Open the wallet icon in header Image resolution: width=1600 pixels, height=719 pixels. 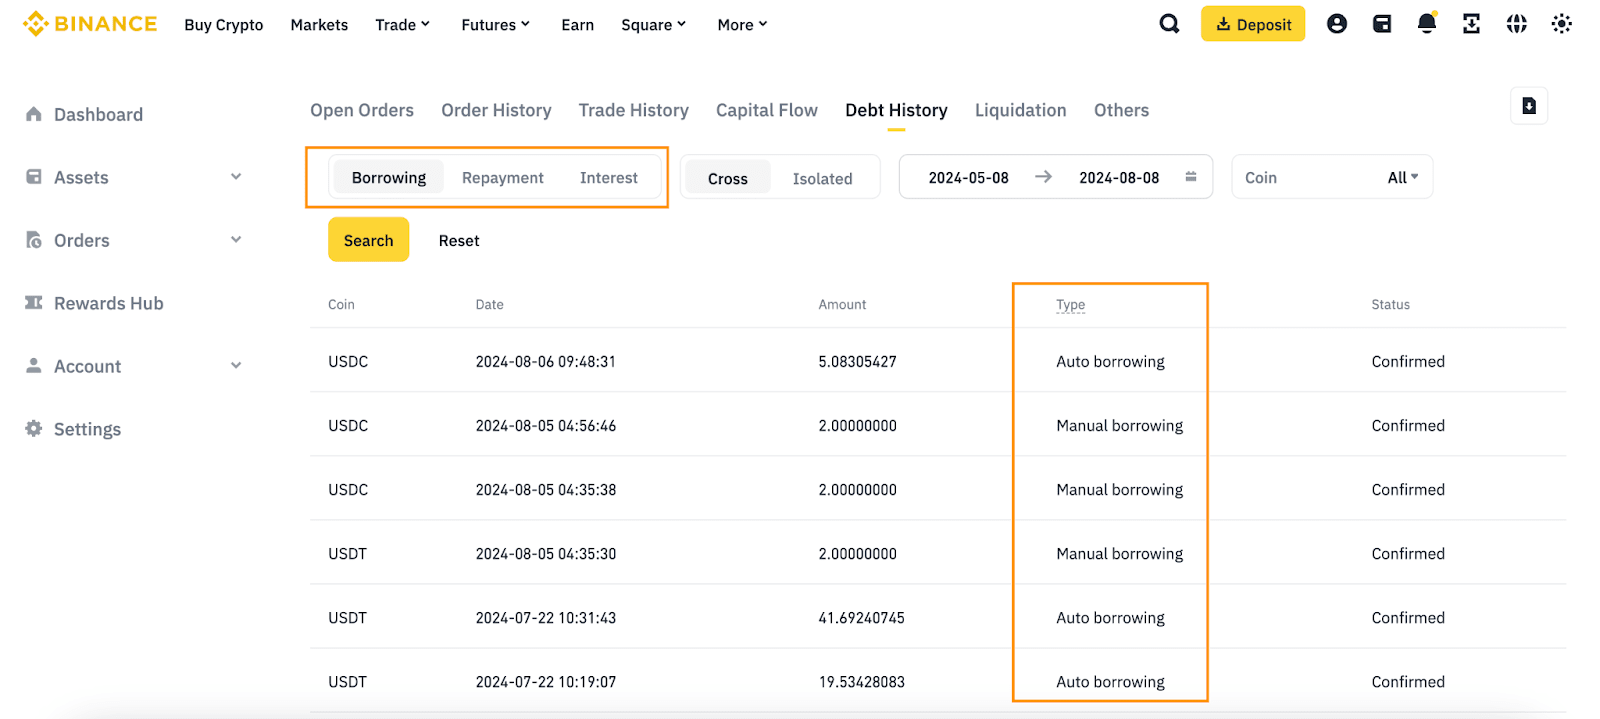tap(1382, 24)
